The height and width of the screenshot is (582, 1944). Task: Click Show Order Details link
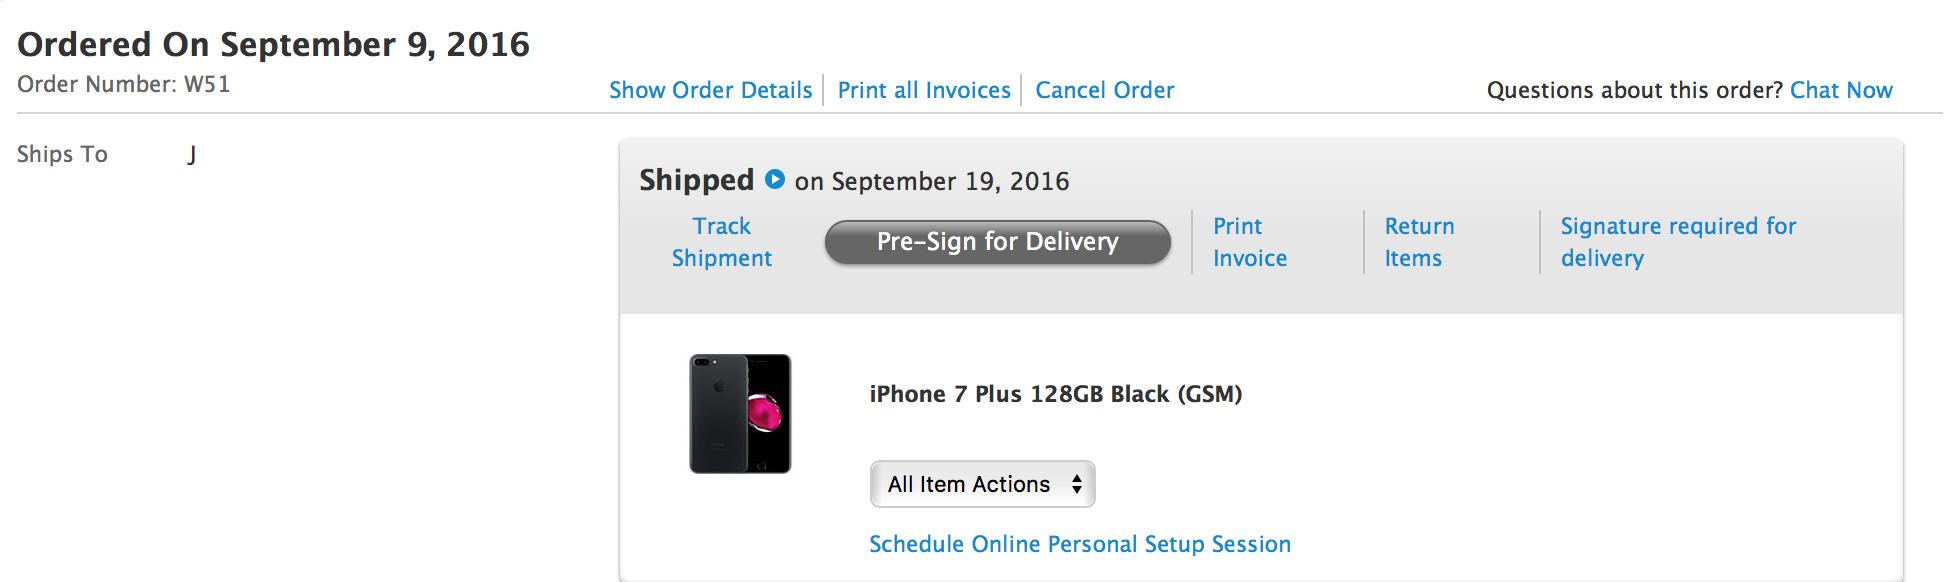[x=711, y=90]
